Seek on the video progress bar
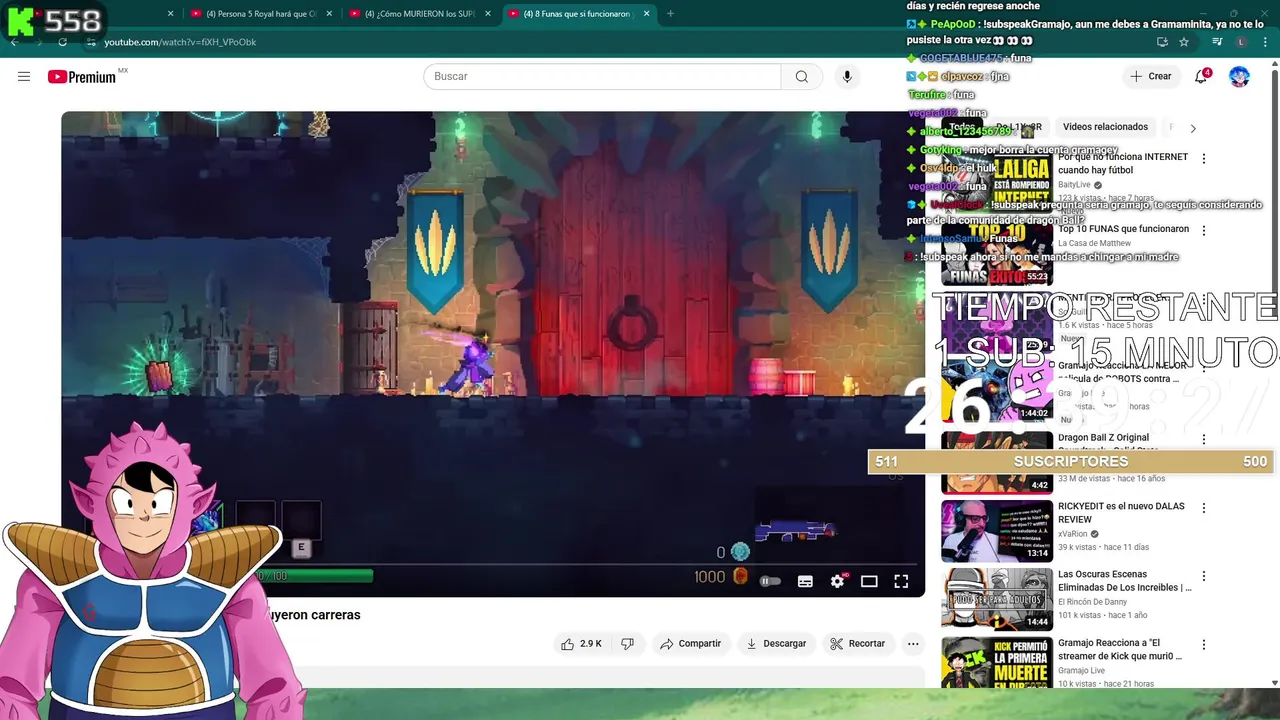 [x=493, y=566]
